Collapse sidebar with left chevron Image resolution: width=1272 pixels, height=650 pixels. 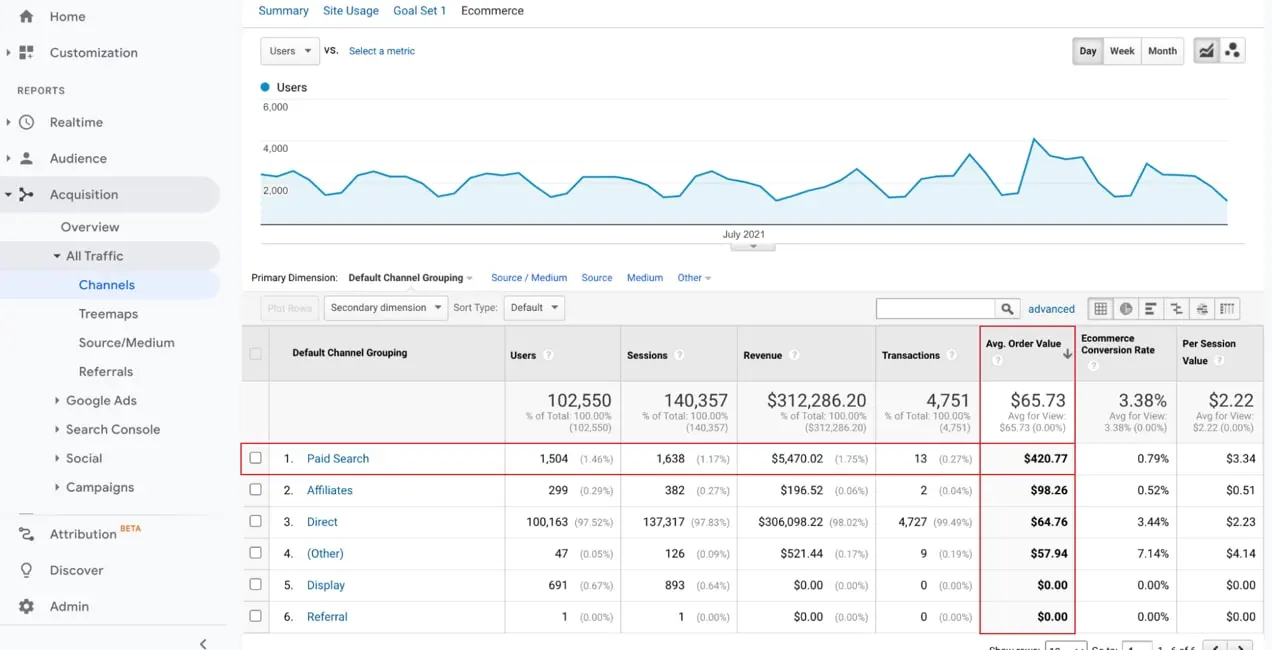(203, 643)
